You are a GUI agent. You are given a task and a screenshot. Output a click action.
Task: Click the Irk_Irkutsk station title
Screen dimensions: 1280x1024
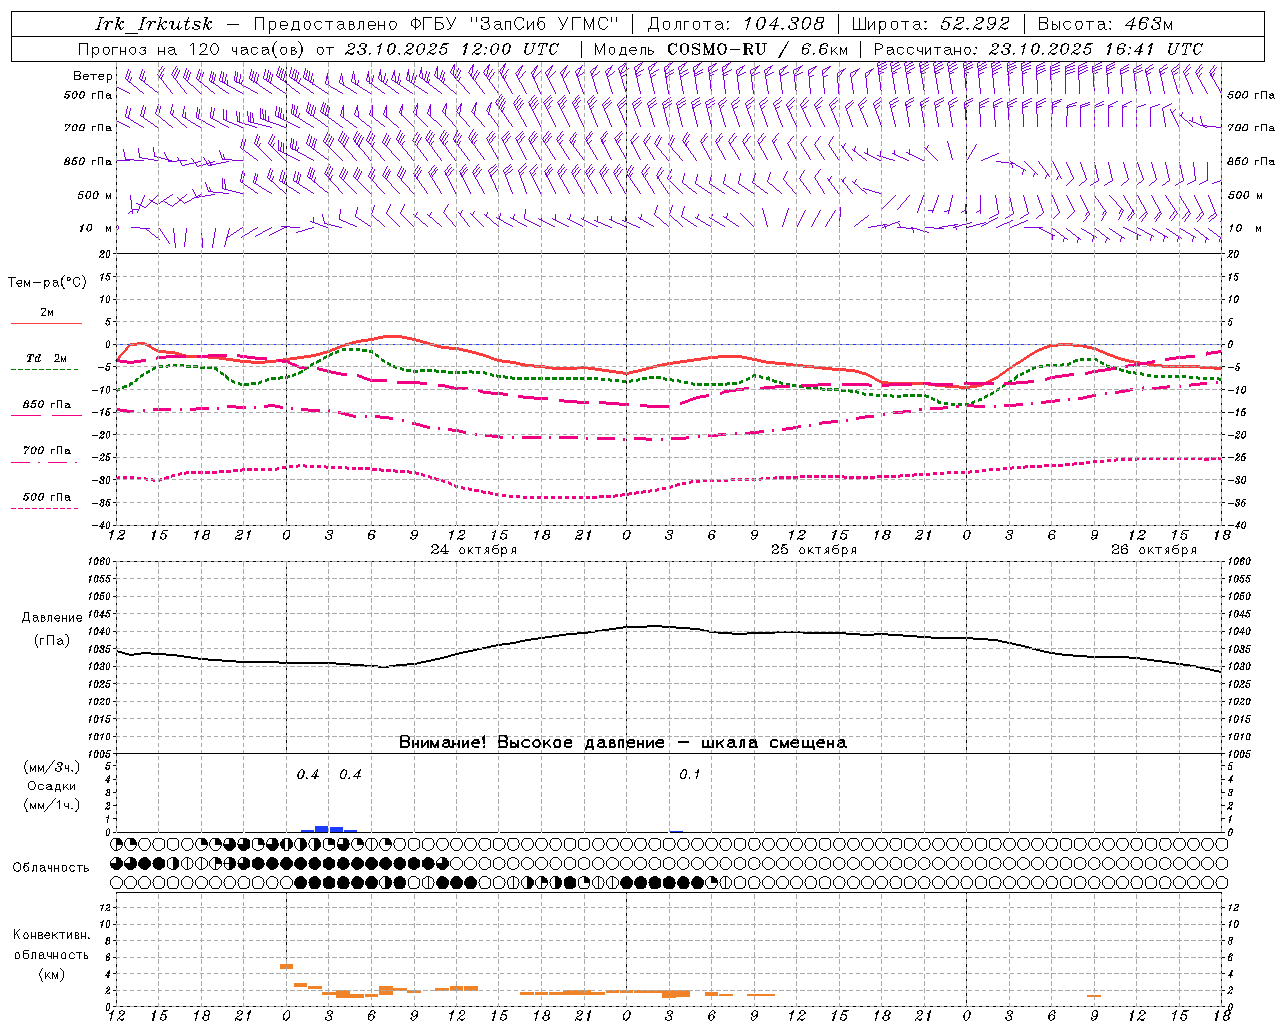pos(154,24)
